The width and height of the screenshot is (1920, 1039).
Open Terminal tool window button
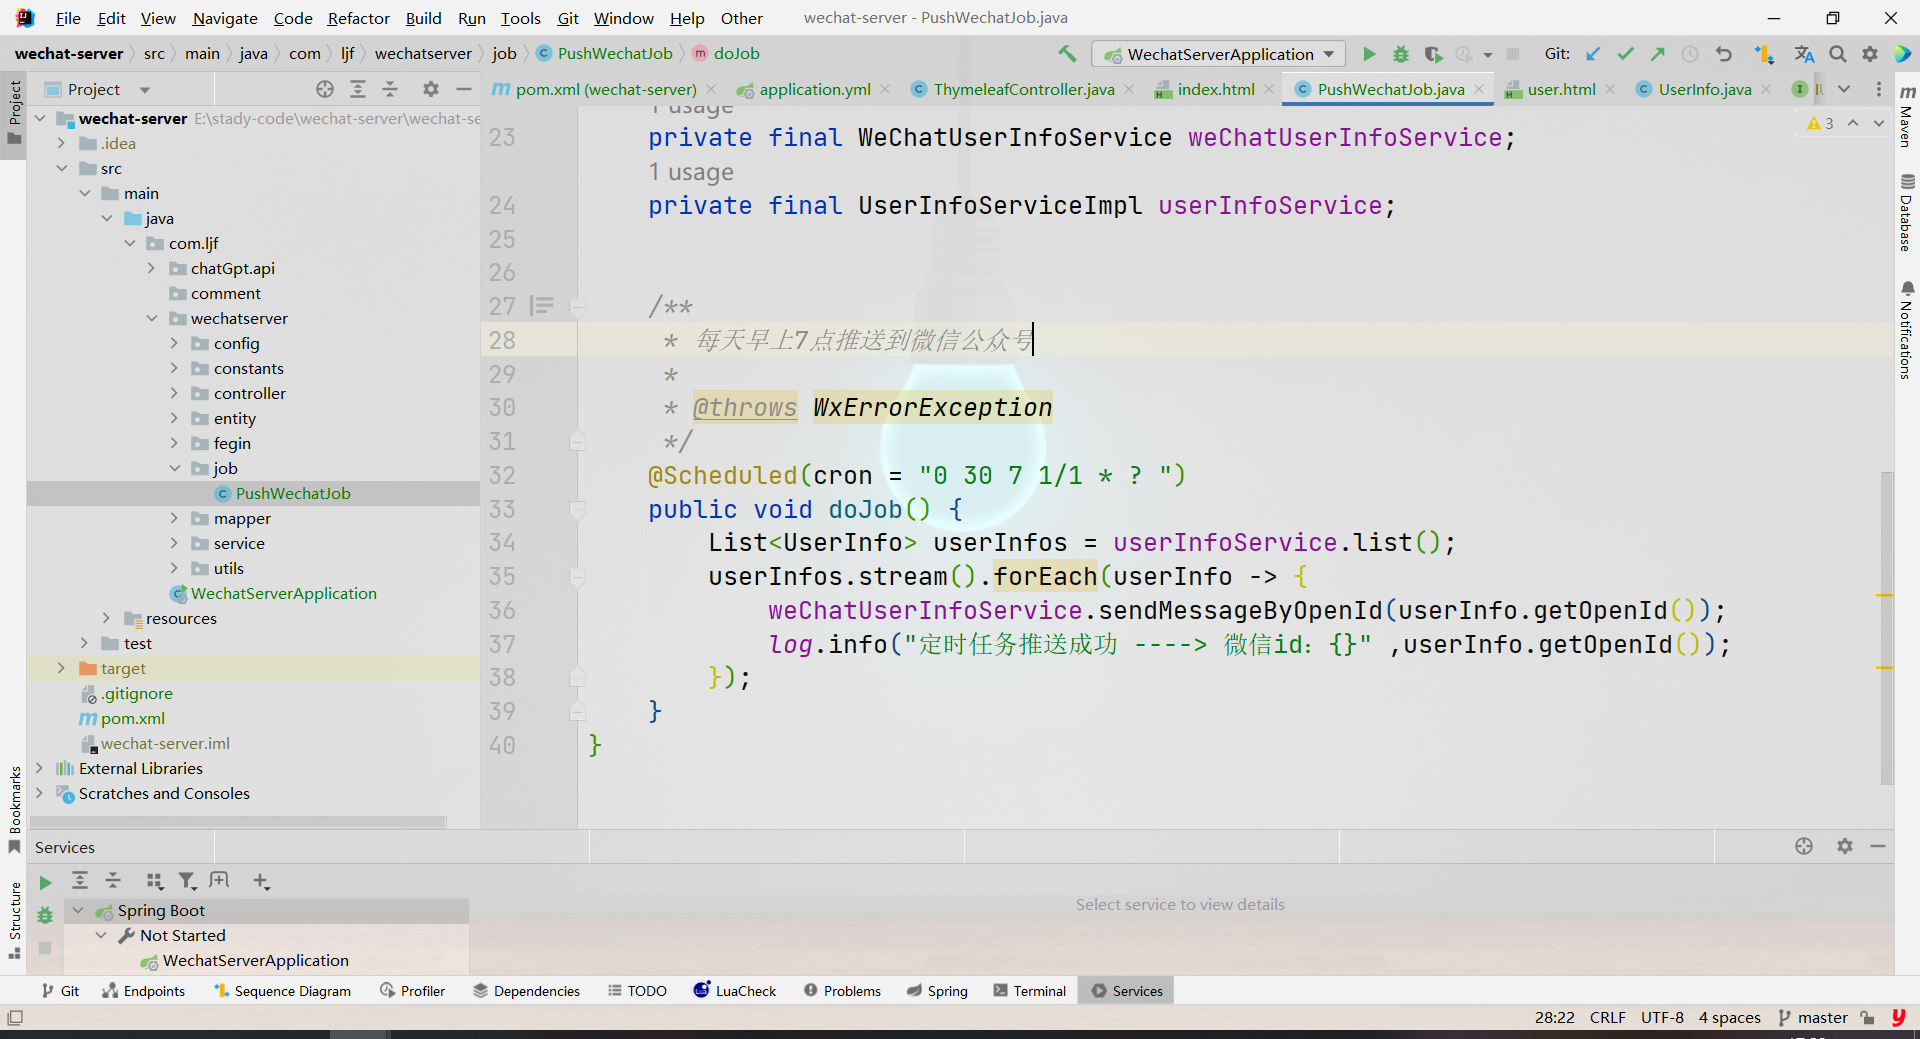[1030, 991]
